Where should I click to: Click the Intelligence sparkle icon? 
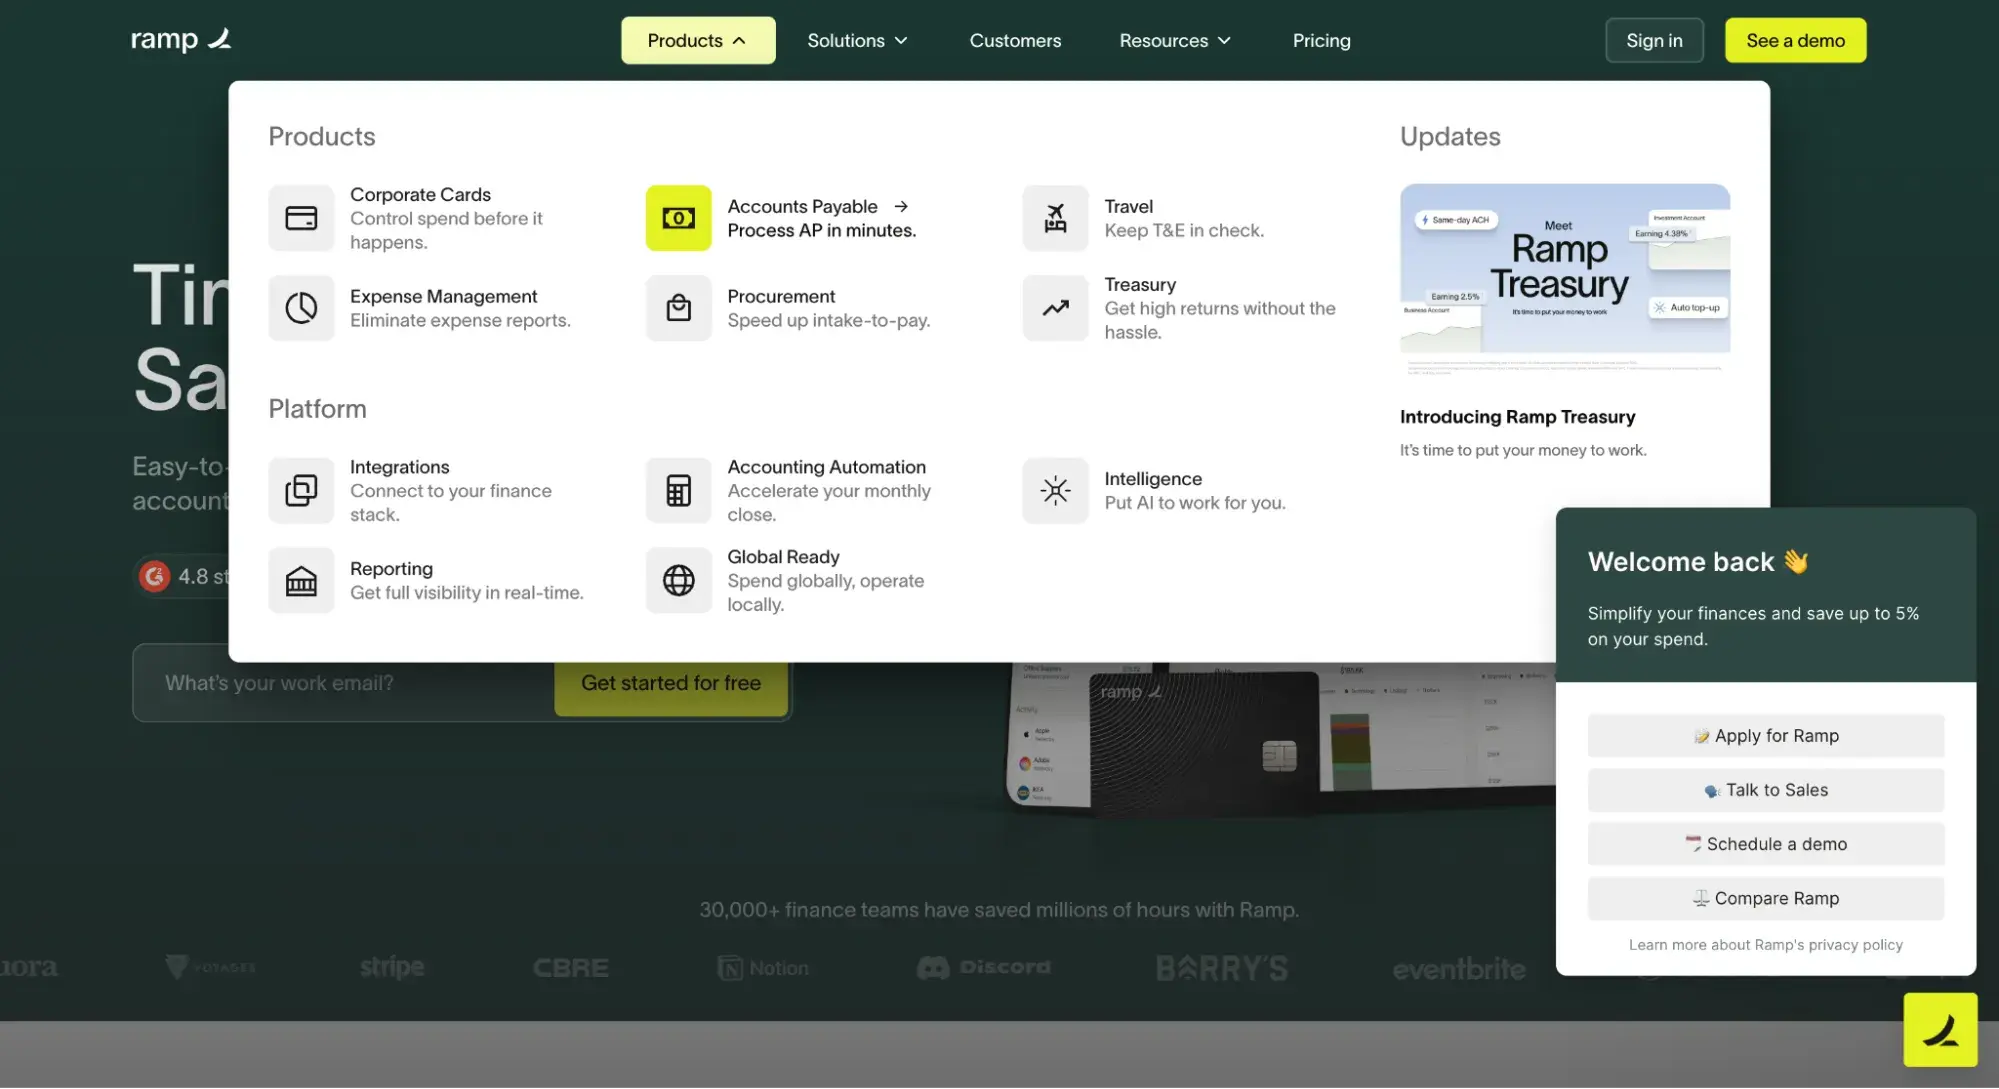(1055, 490)
